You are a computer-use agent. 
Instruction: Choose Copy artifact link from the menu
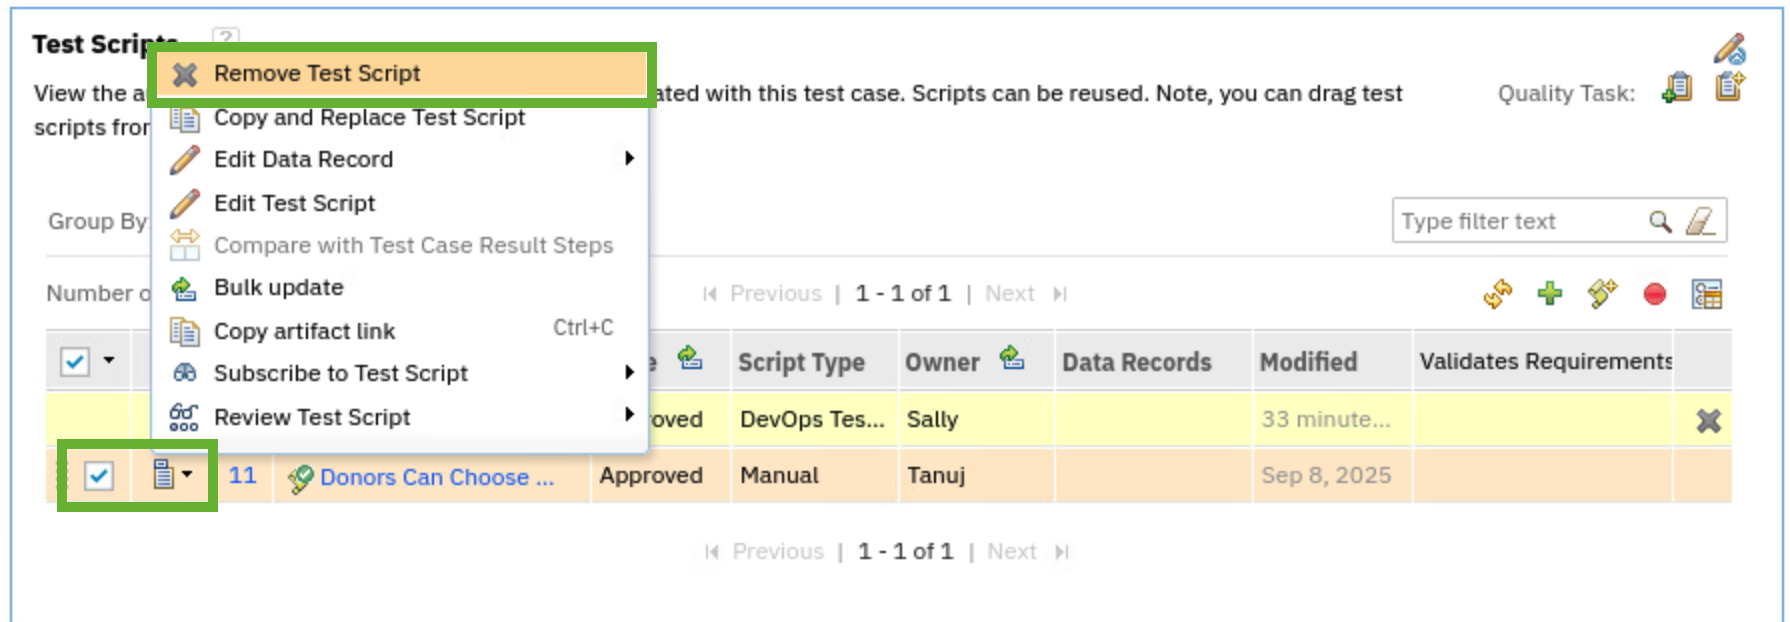click(x=304, y=331)
